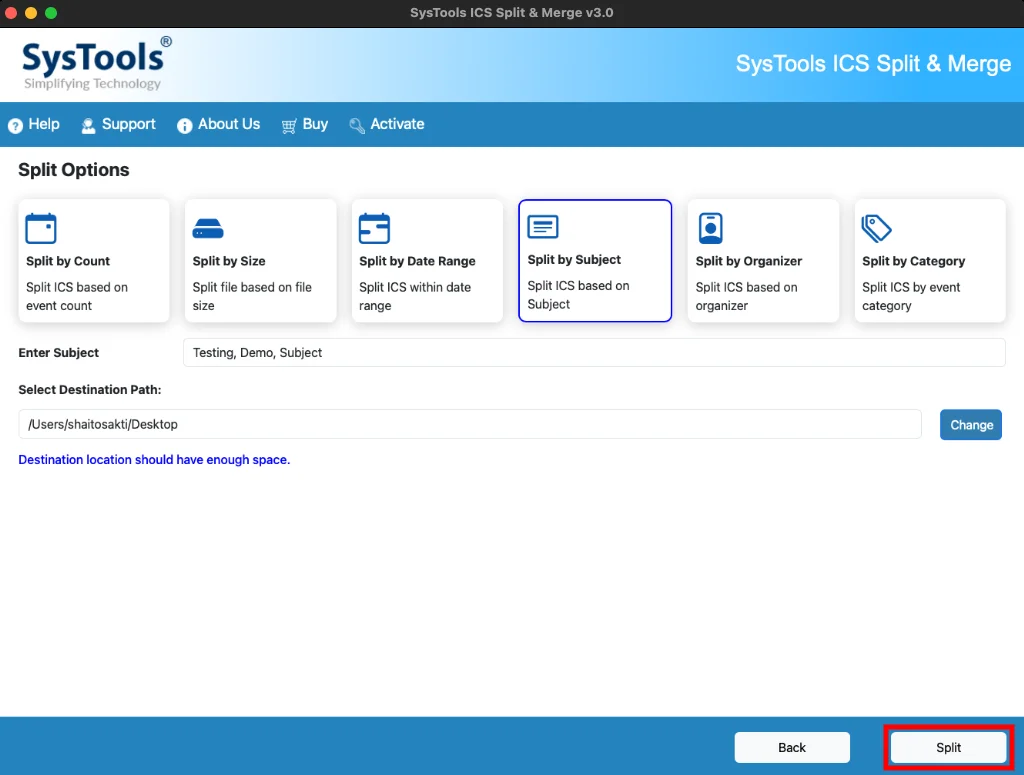Choose the Split by Category heading

[x=913, y=261]
